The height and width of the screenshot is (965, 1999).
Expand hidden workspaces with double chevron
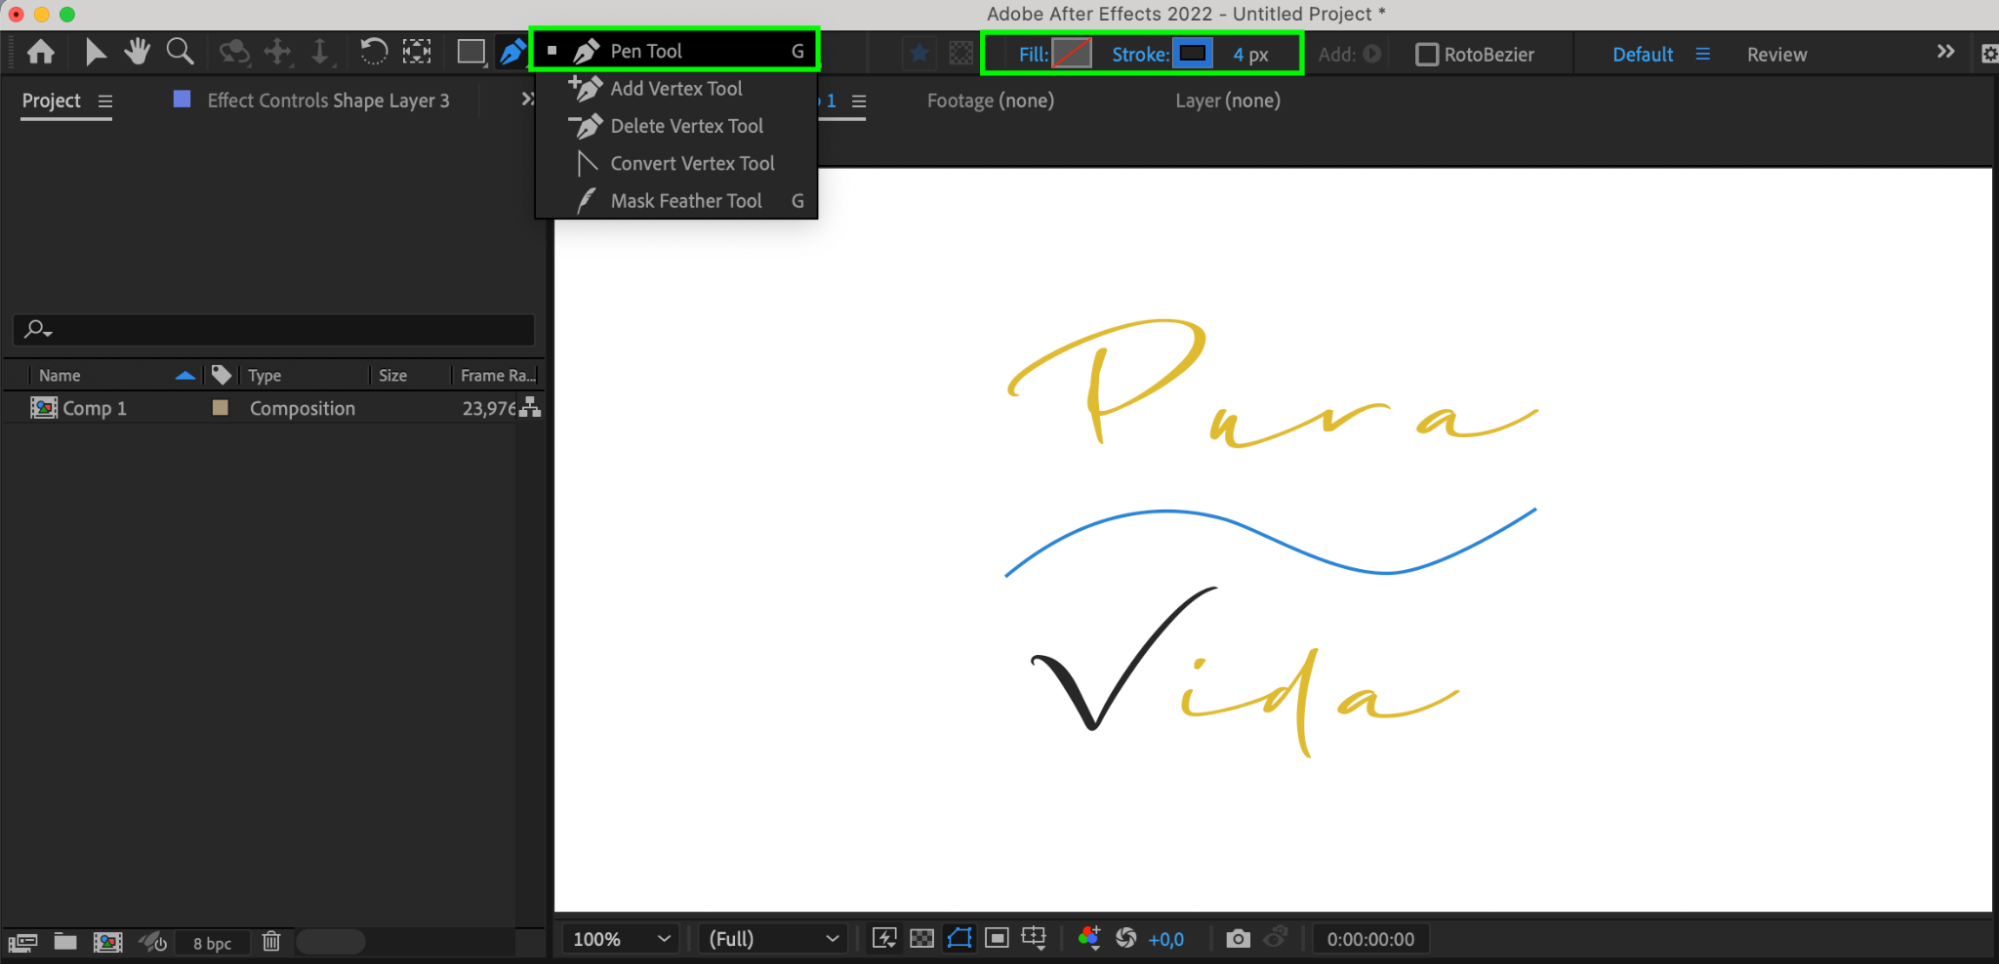point(1945,52)
